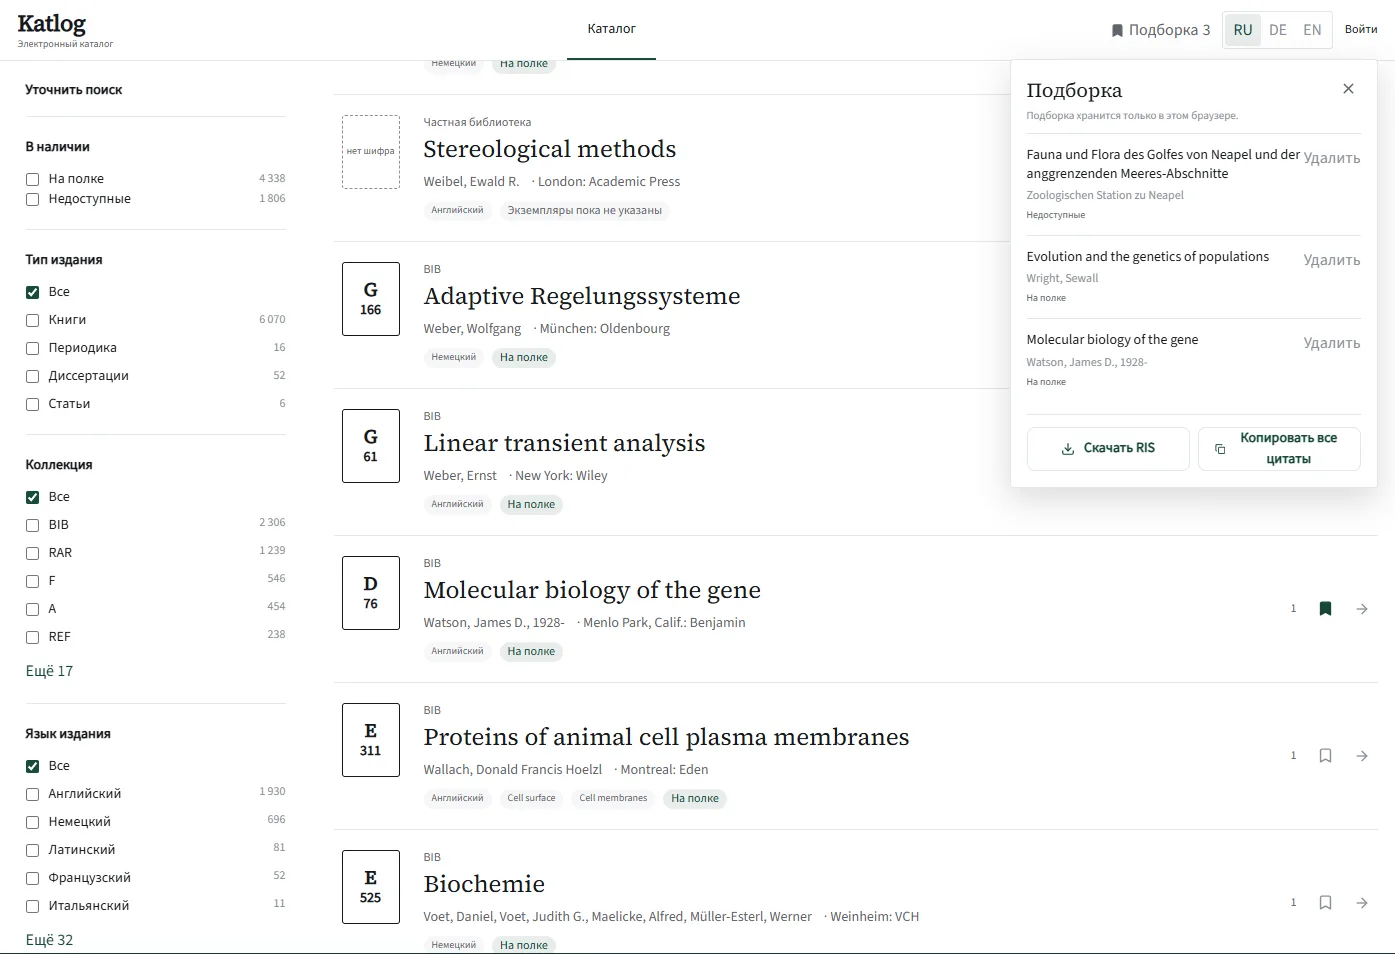Switch interface language to DE
The height and width of the screenshot is (954, 1395).
point(1277,30)
